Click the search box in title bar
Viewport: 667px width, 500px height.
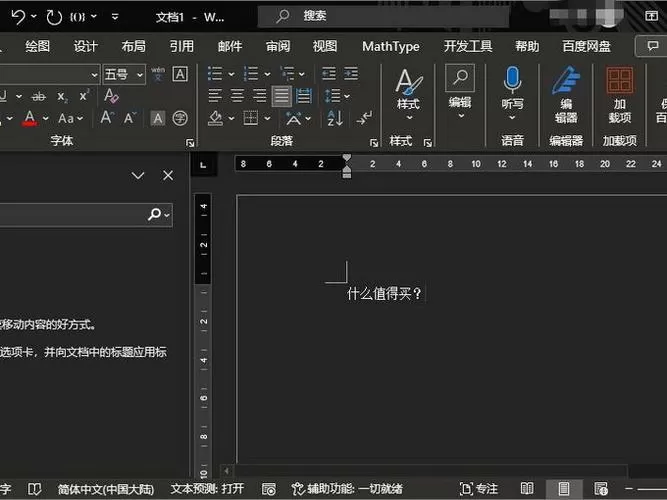click(383, 17)
